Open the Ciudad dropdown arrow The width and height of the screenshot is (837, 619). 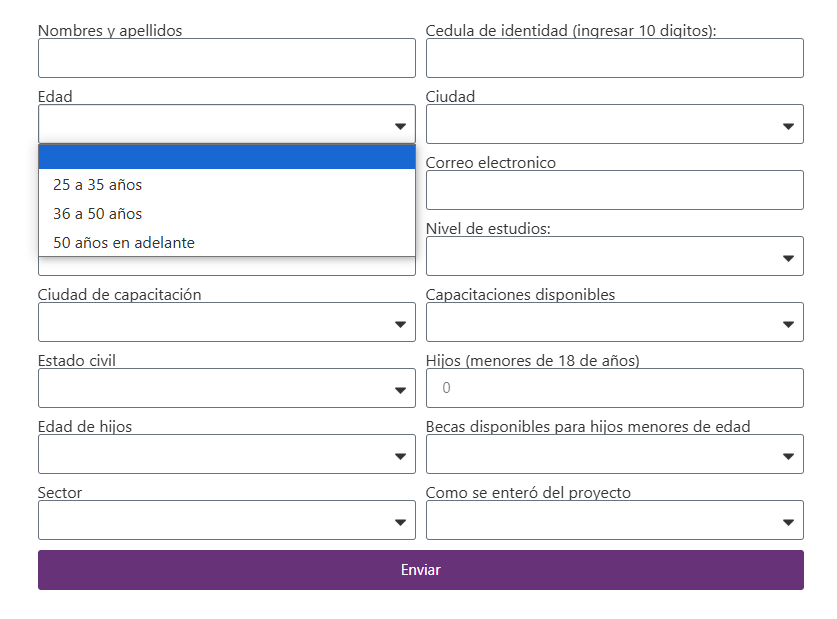(788, 126)
